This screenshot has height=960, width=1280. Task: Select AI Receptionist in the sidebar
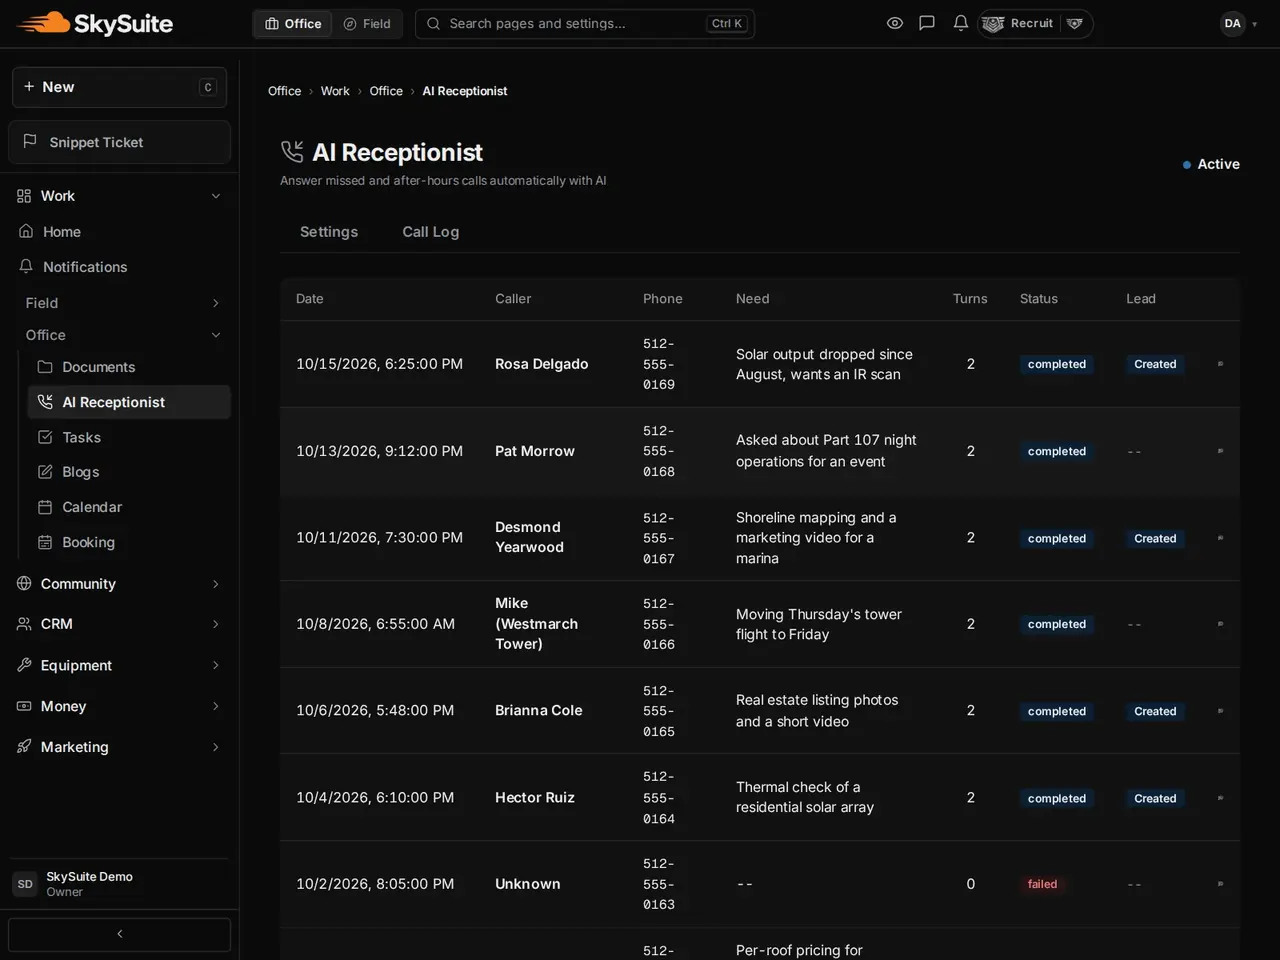click(129, 402)
